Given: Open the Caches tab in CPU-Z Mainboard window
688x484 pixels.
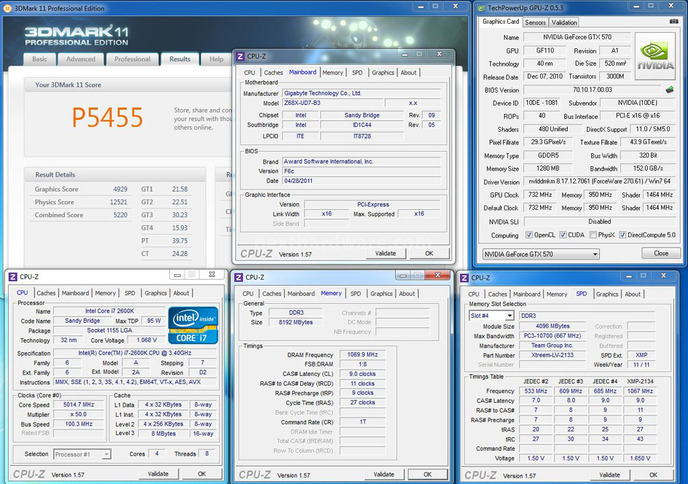Looking at the screenshot, I should (x=273, y=73).
